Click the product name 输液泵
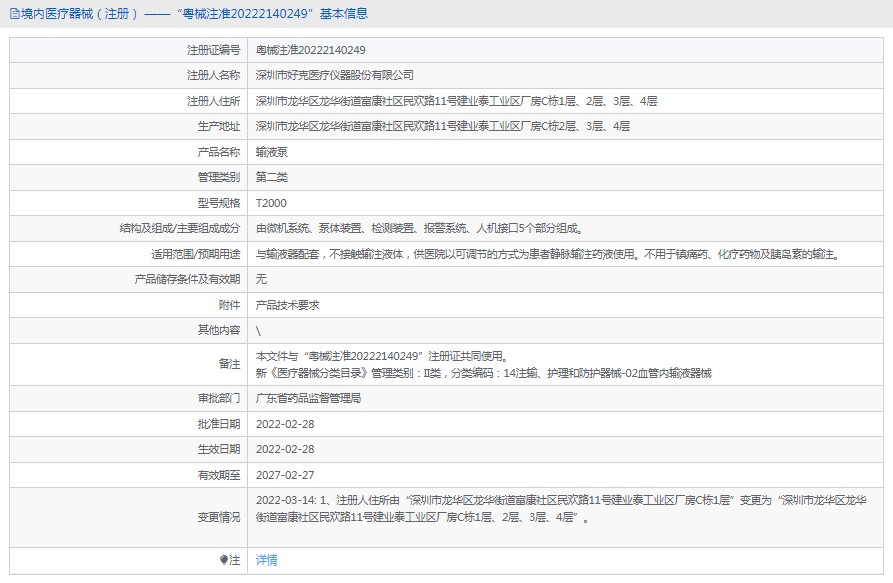The width and height of the screenshot is (893, 583). (x=273, y=152)
